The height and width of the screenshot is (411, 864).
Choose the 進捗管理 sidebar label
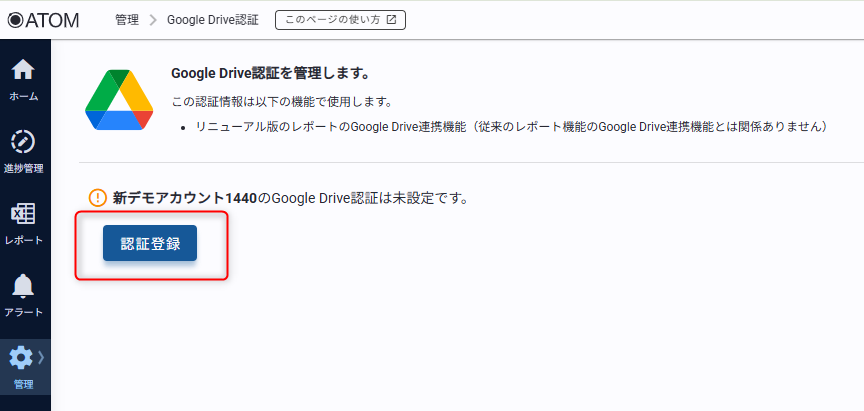coord(24,168)
